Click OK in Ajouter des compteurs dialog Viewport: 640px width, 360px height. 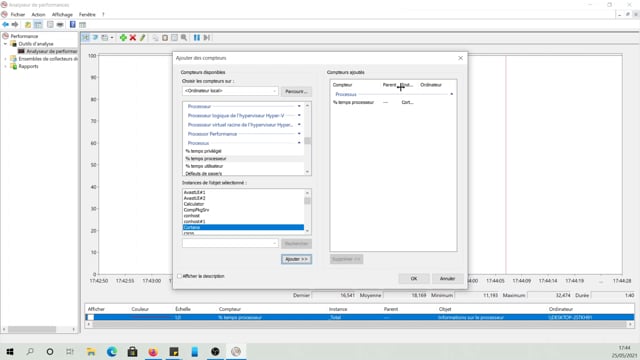414,278
